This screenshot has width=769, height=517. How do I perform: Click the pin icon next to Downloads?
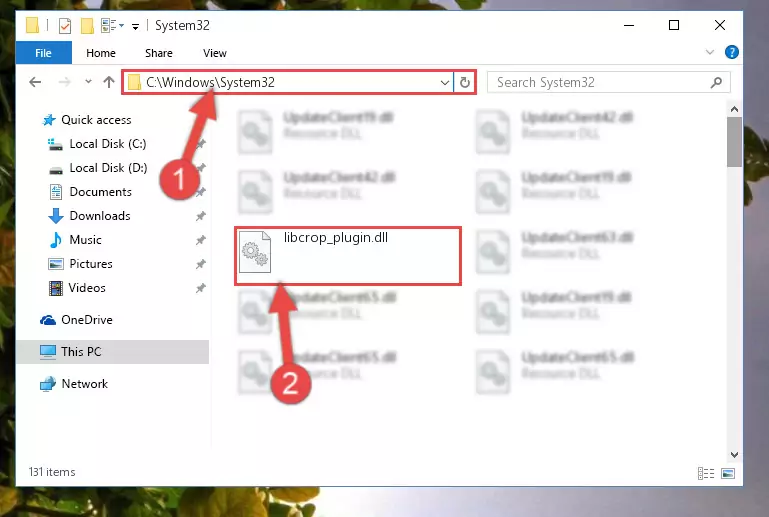coord(200,216)
